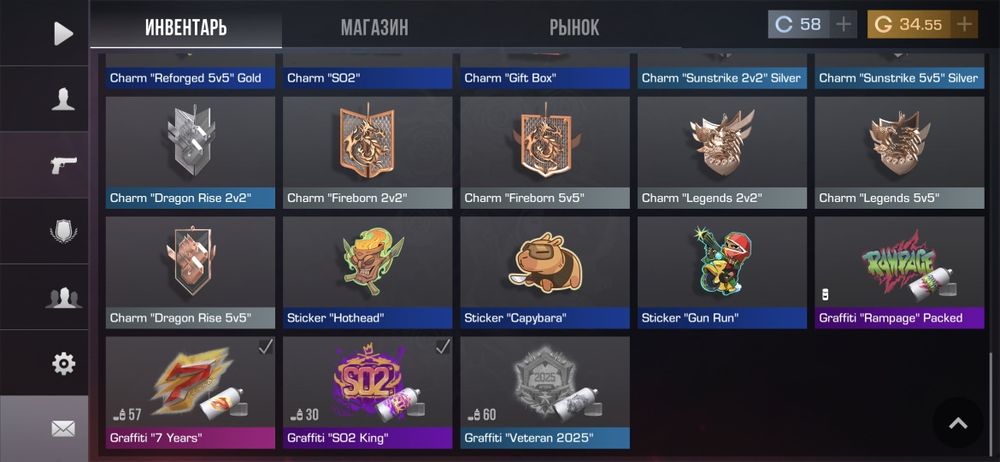
Task: Add silver coins with plus button
Action: tap(843, 24)
